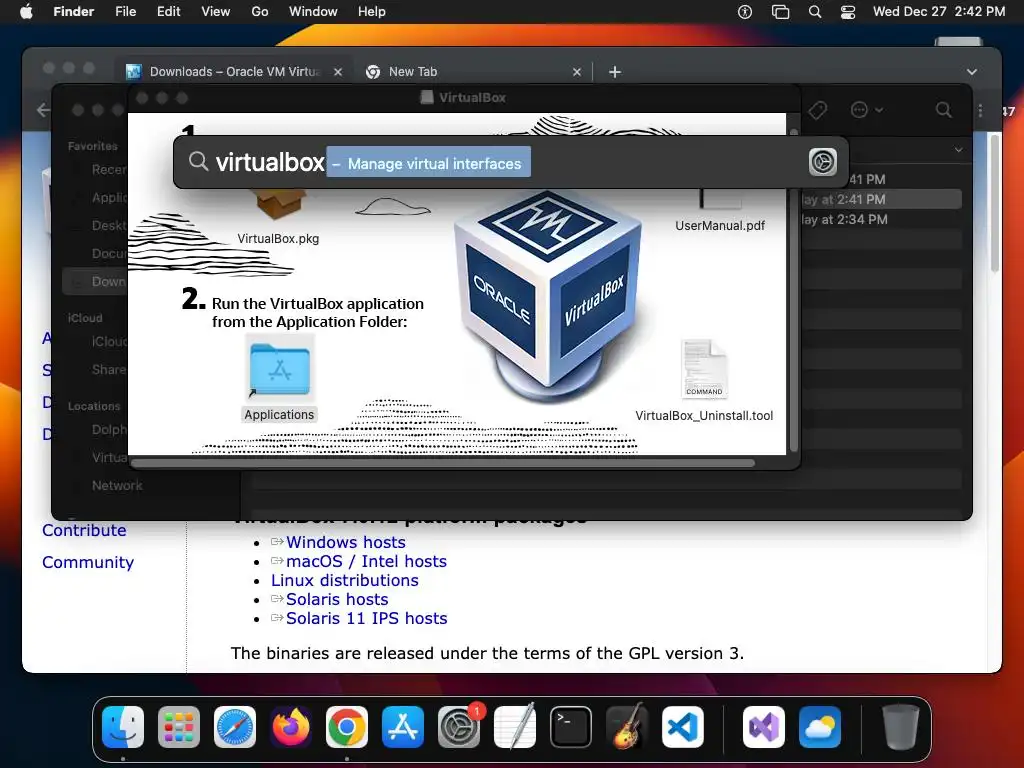Open System Settings from the Dock
Screen dimensions: 1024x768
pos(459,727)
